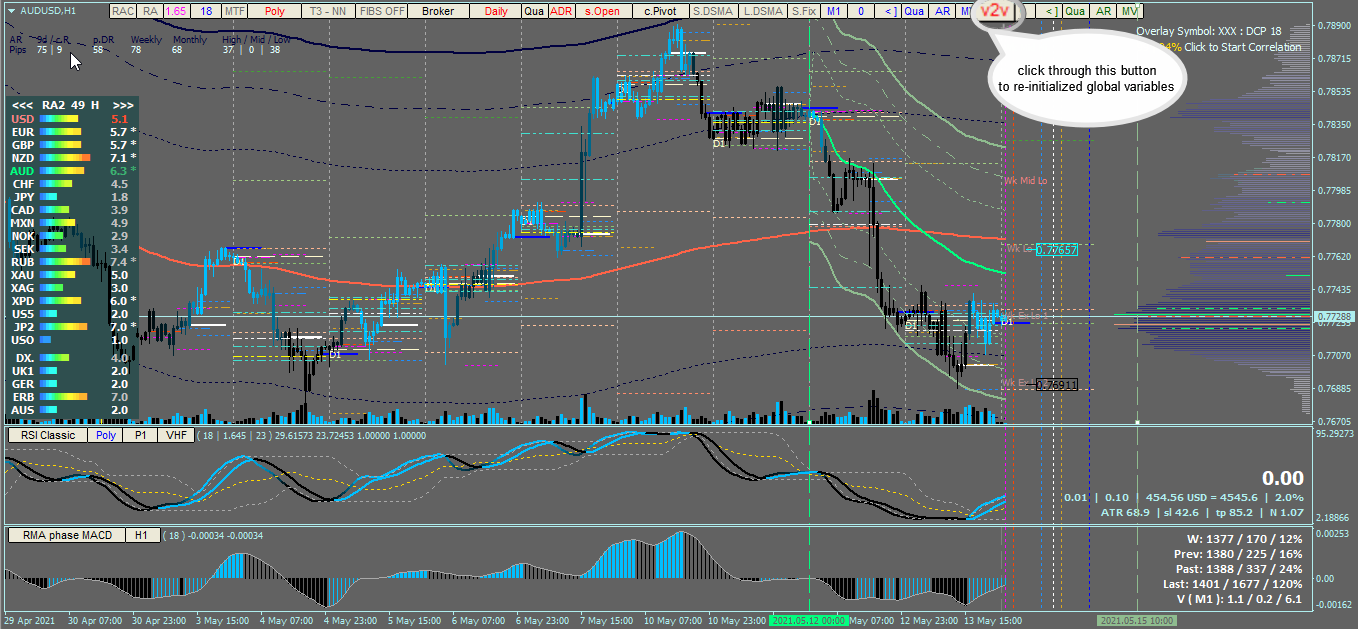Toggle the red ADR button
Viewport: 1358px width, 629px height.
(x=561, y=11)
